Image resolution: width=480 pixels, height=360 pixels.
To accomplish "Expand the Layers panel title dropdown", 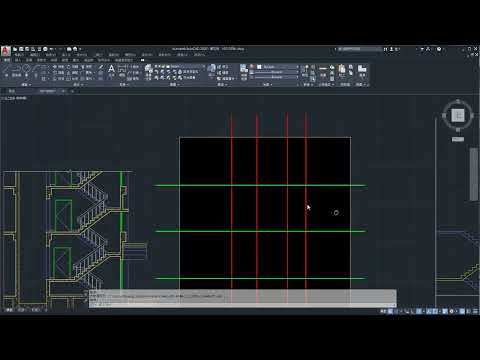I will [x=174, y=85].
